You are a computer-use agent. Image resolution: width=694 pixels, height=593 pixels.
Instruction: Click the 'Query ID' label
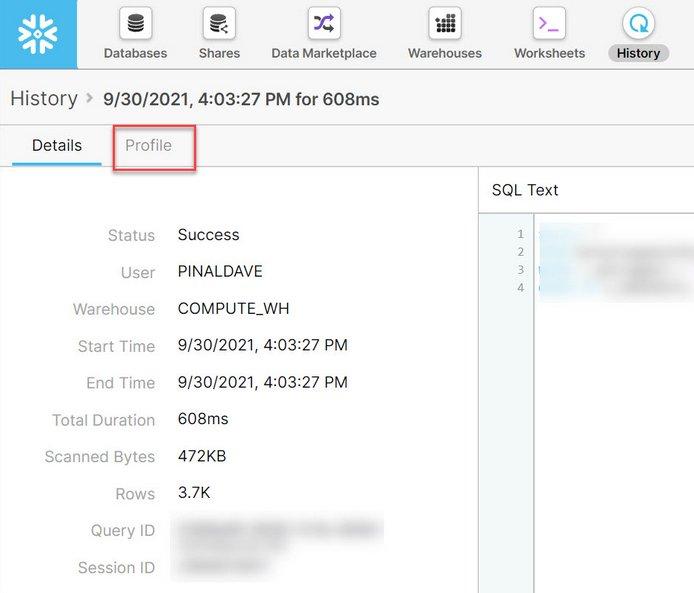[123, 531]
